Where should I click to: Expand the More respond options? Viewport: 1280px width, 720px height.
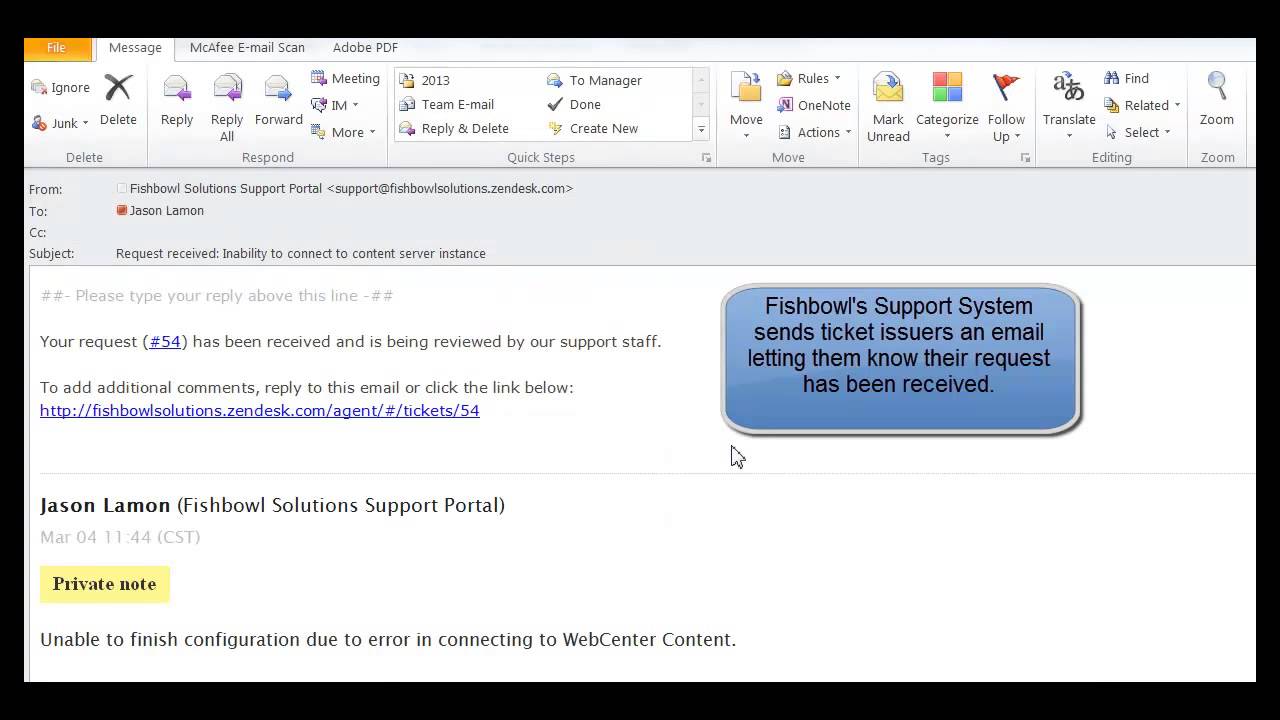click(x=343, y=132)
